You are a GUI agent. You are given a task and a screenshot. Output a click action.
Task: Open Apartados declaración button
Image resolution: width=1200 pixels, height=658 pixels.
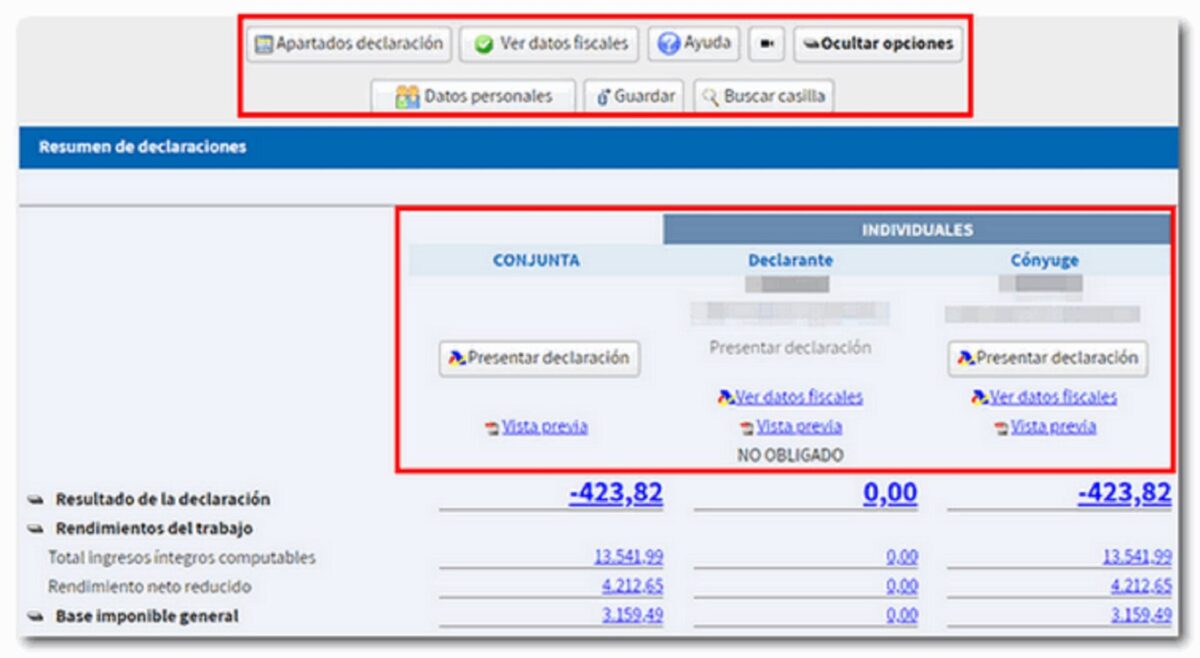(350, 44)
